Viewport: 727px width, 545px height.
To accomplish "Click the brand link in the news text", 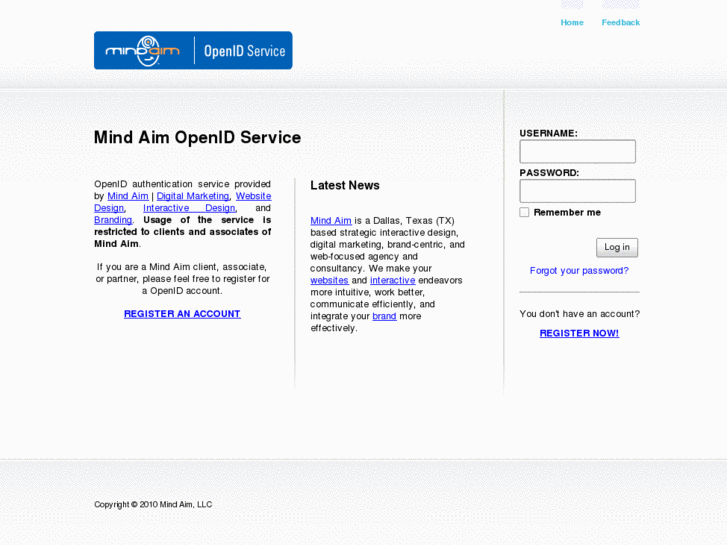I will tap(384, 317).
